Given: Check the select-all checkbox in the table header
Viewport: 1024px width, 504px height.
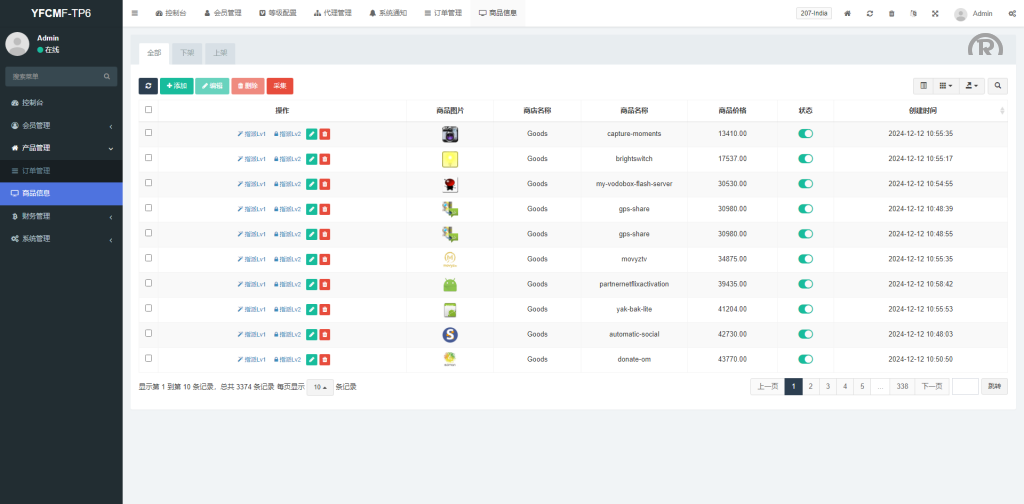Looking at the screenshot, I should point(149,110).
